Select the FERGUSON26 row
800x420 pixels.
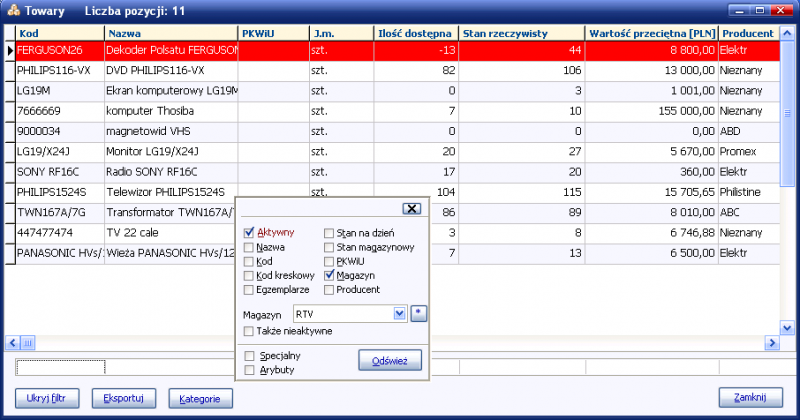[397, 51]
